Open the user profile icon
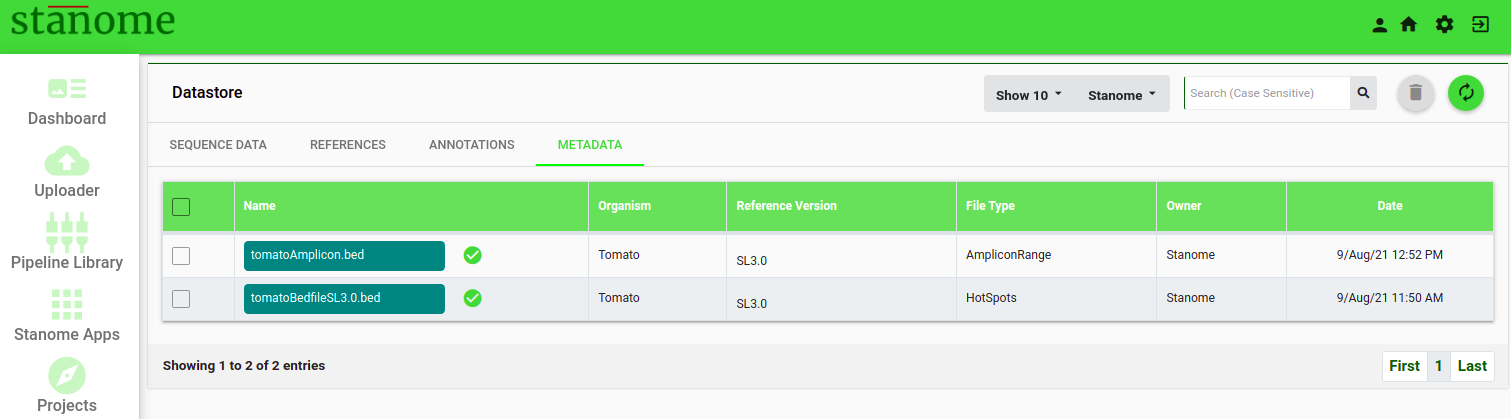 click(x=1380, y=25)
